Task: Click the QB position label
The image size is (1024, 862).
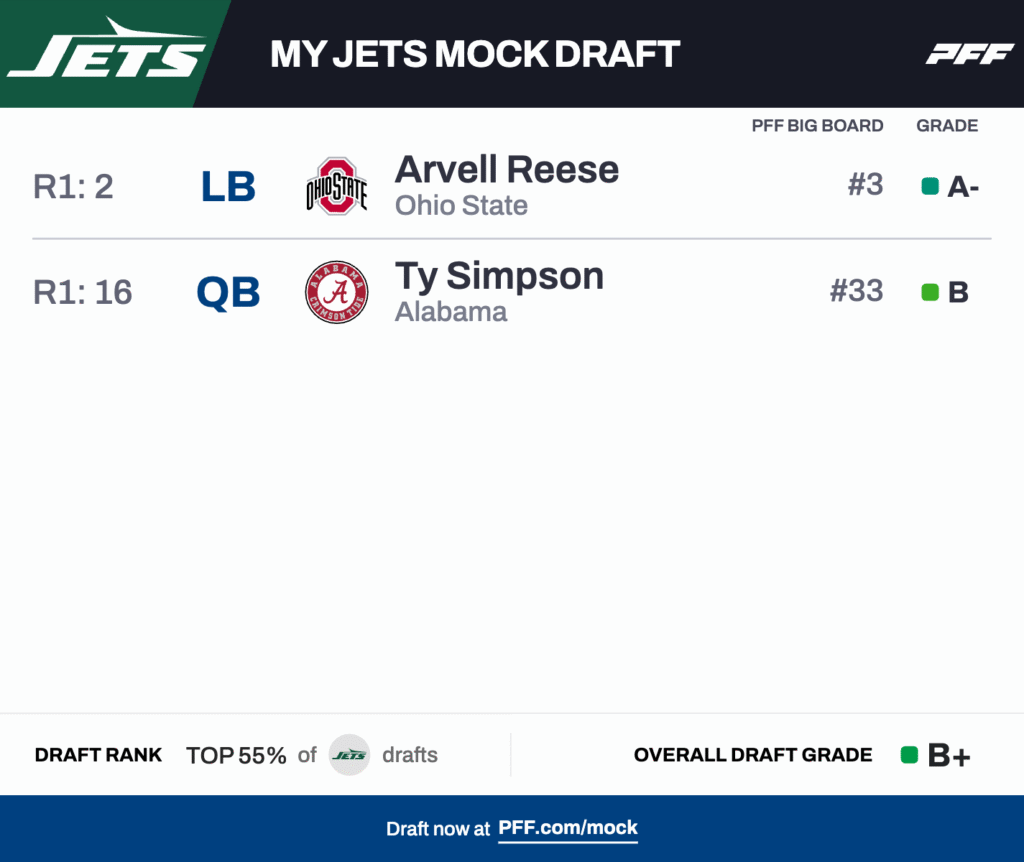Action: click(x=228, y=293)
